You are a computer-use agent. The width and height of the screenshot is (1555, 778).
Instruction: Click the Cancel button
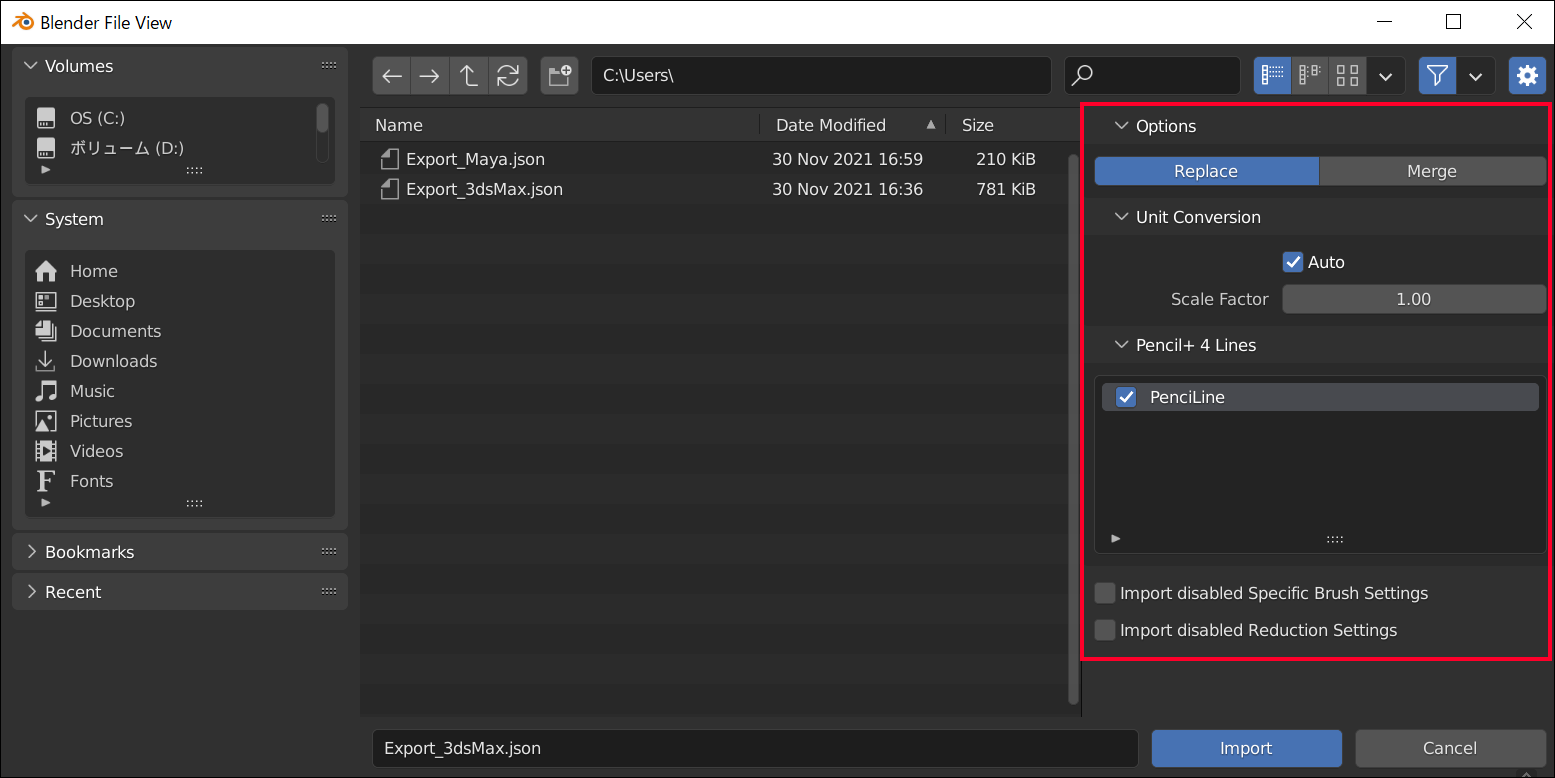pyautogui.click(x=1450, y=748)
